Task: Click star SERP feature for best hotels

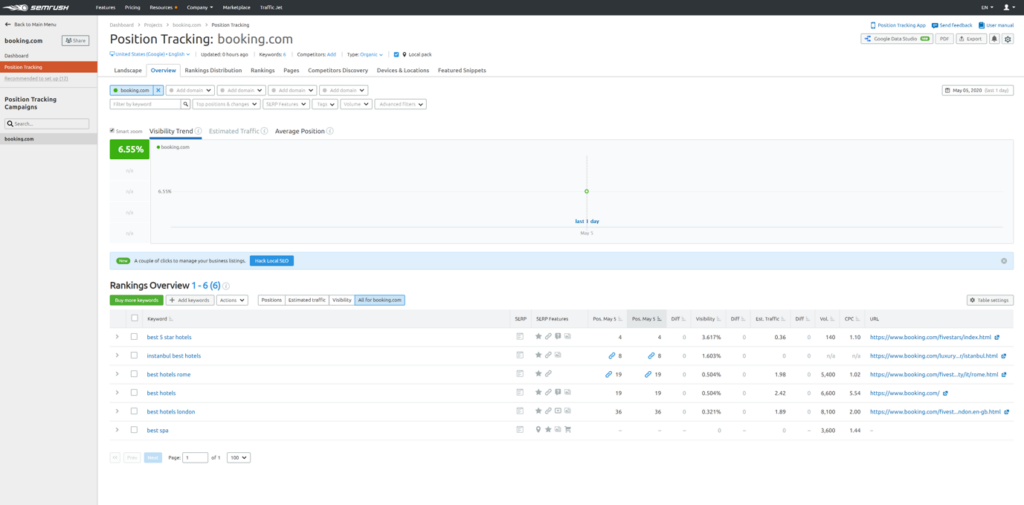Action: coord(539,393)
